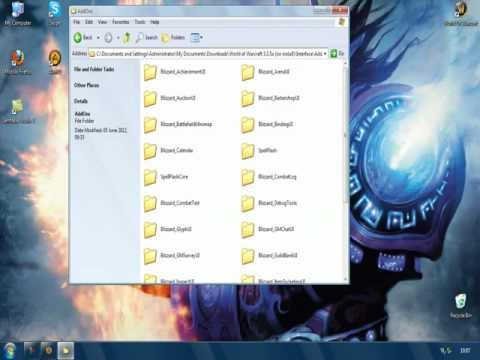Select the SpellFlashCore folder

pyautogui.click(x=166, y=177)
